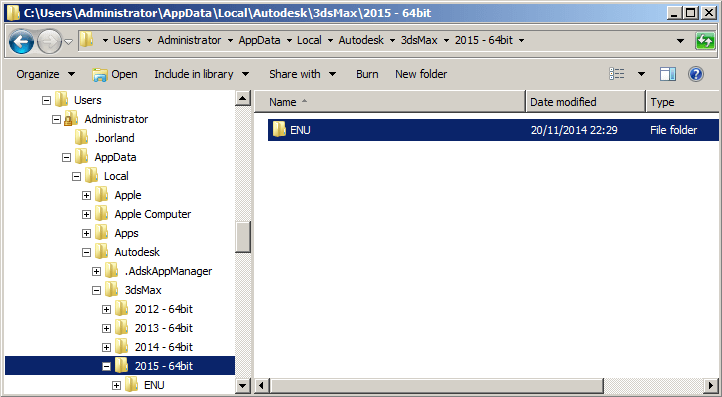
Task: Click the Administrator user folder icon
Action: pyautogui.click(x=71, y=119)
